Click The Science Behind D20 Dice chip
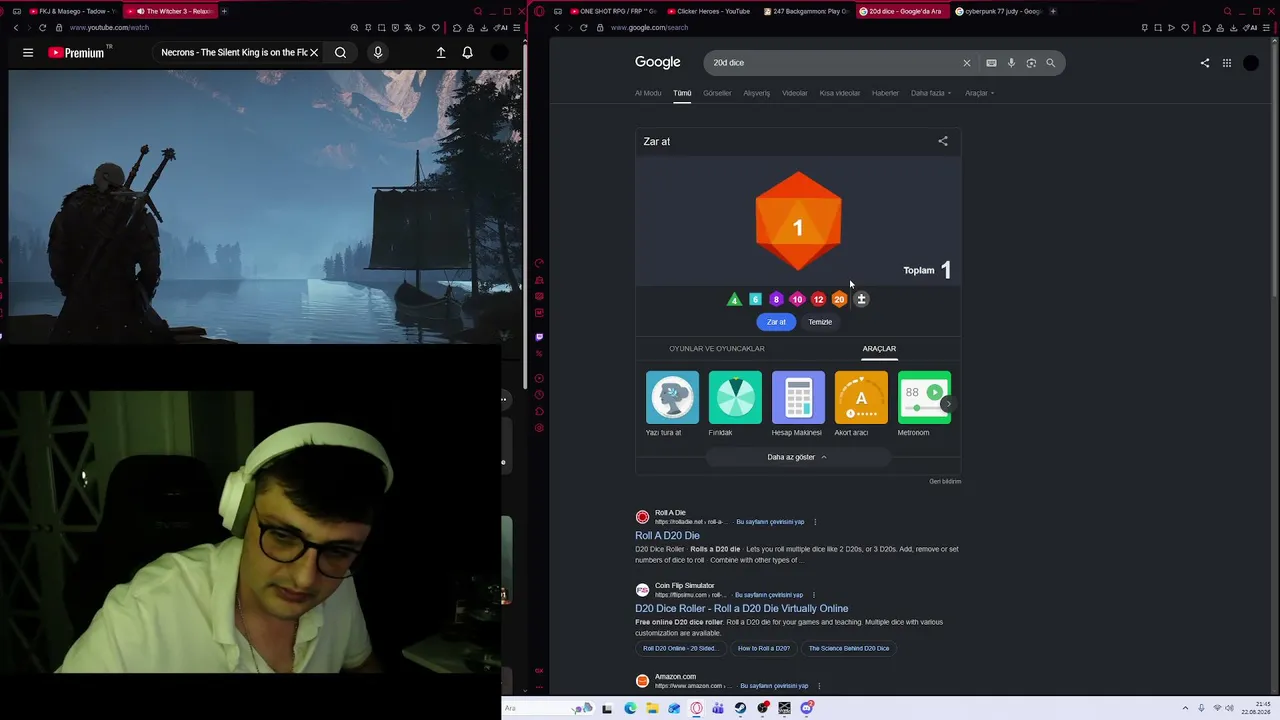This screenshot has height=720, width=1280. tap(849, 648)
